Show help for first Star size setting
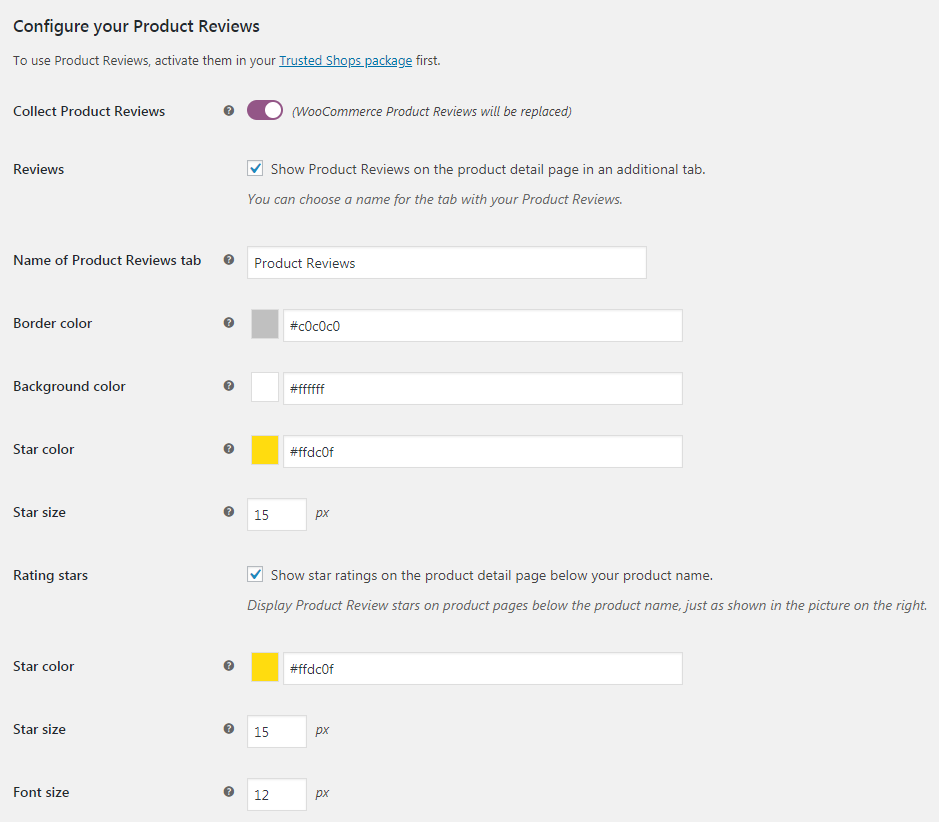 click(229, 511)
